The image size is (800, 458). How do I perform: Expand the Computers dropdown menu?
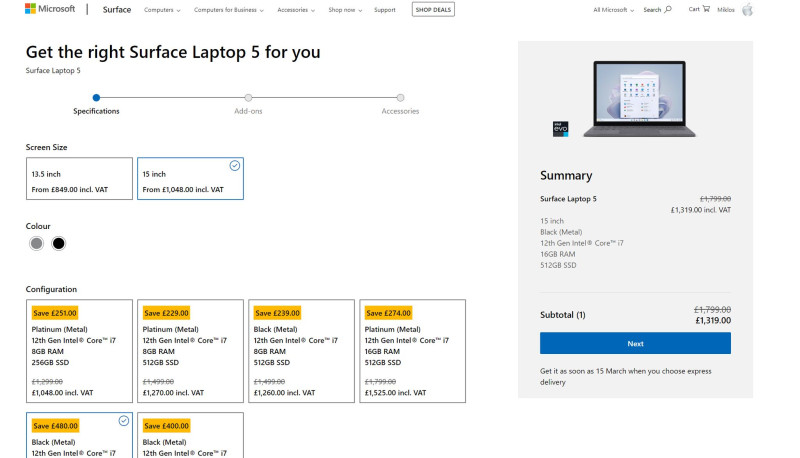coord(162,10)
